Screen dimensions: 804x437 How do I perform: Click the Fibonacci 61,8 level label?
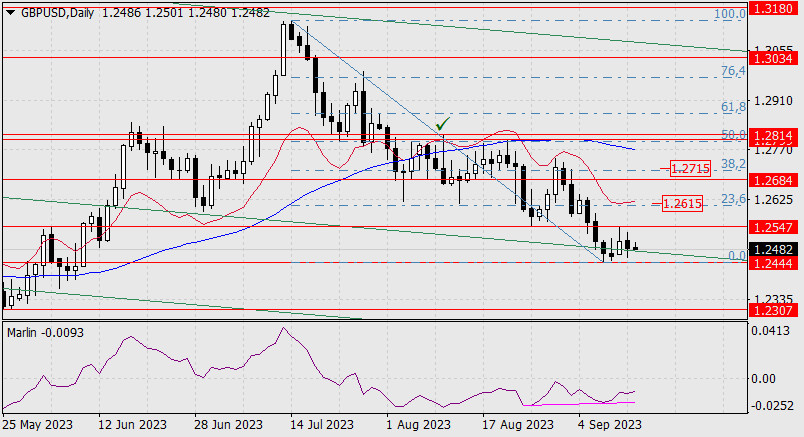pyautogui.click(x=733, y=107)
